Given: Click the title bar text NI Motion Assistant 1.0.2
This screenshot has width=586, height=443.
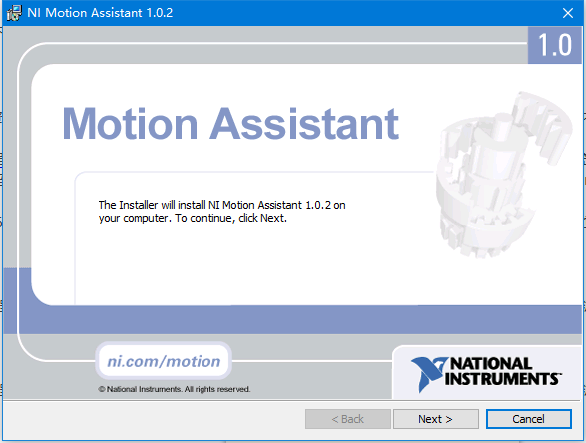Looking at the screenshot, I should [x=100, y=13].
